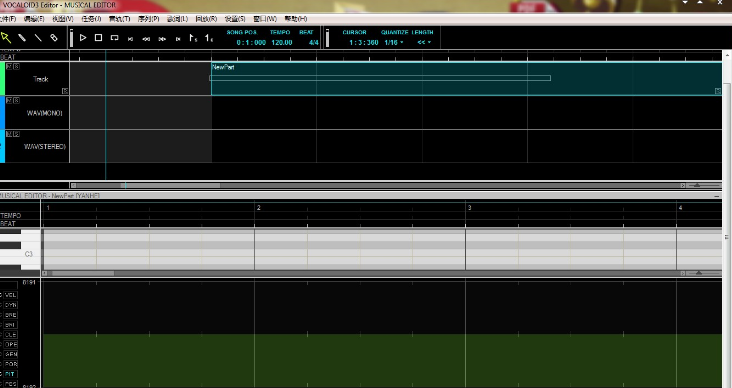Open the Track (T) menu
The width and height of the screenshot is (732, 388).
pos(120,19)
